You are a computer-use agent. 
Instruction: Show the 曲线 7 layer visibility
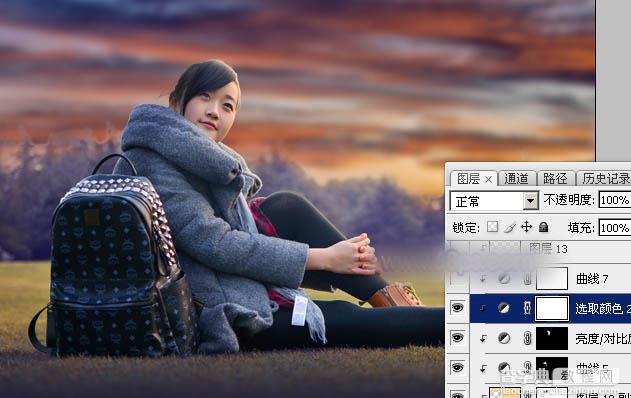coord(458,278)
